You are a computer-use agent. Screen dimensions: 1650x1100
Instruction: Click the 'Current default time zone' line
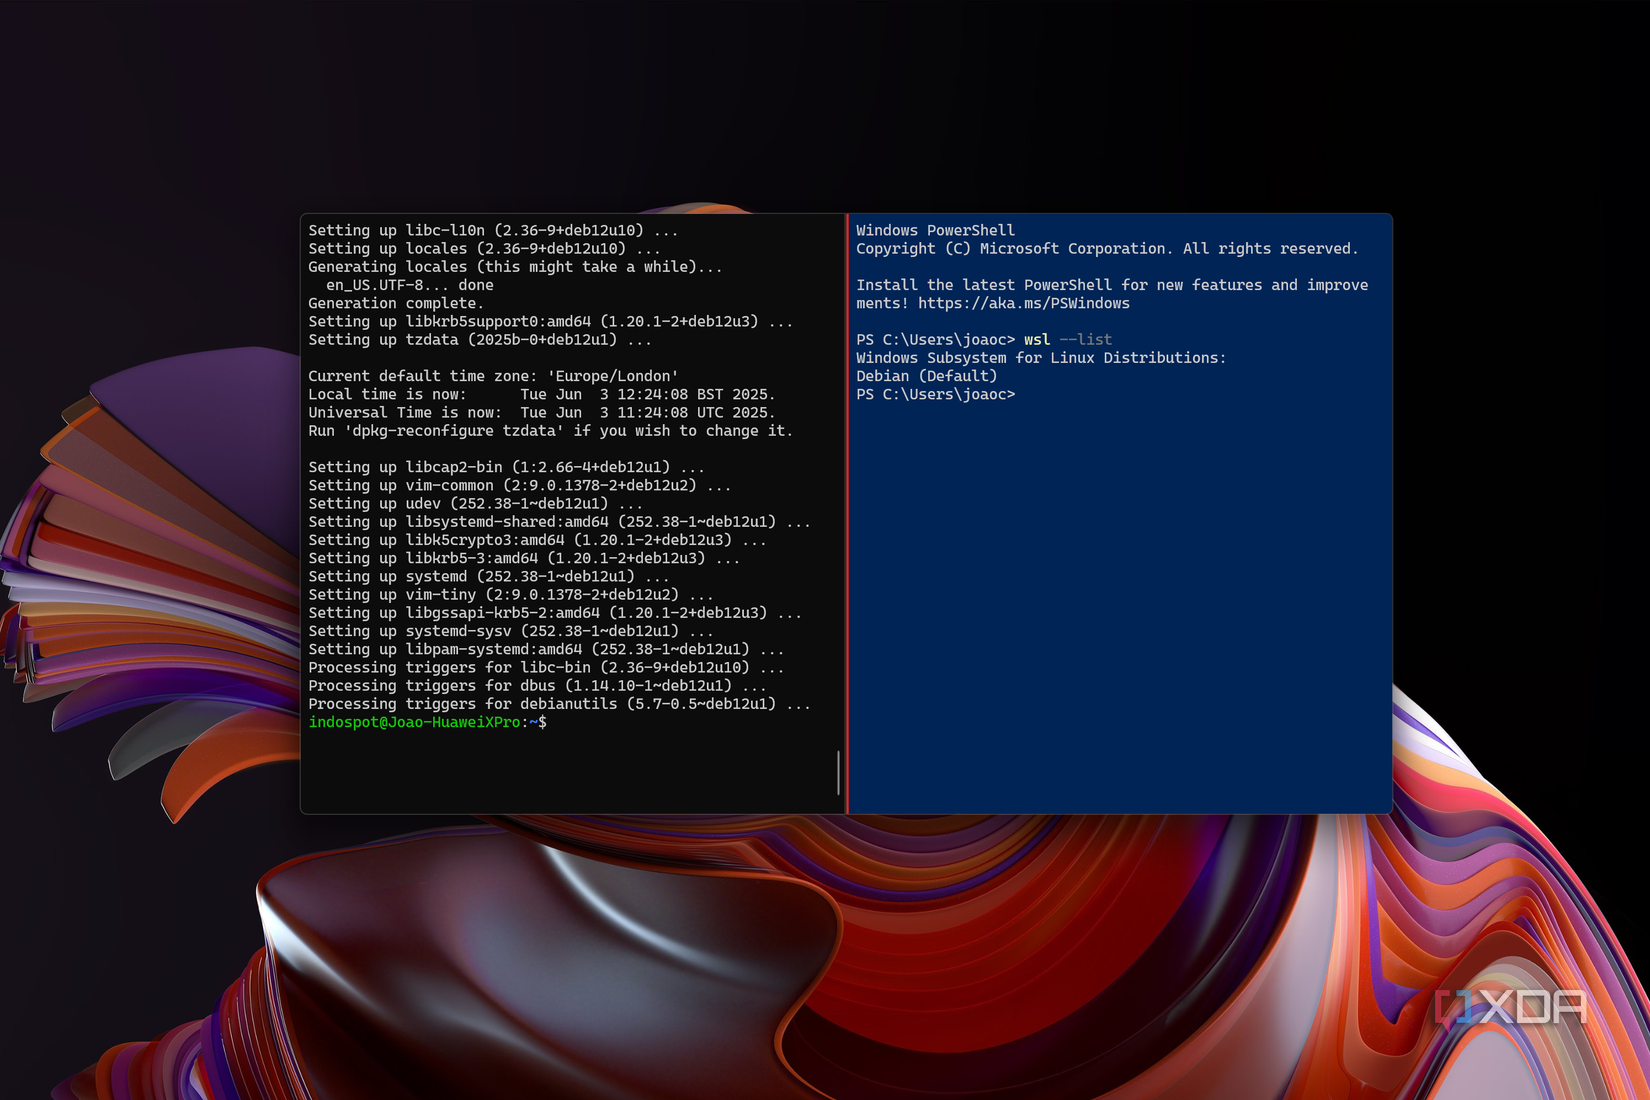(x=493, y=376)
